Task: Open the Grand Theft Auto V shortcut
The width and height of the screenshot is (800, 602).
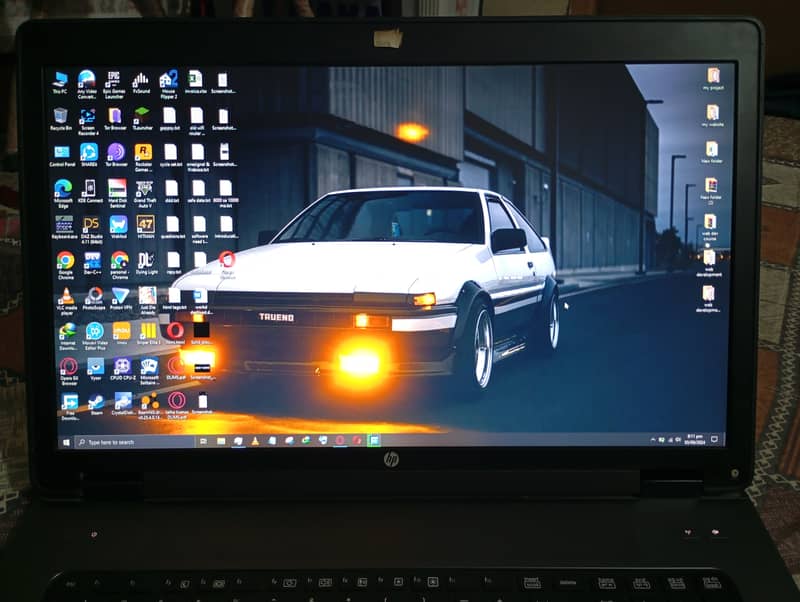Action: point(145,188)
